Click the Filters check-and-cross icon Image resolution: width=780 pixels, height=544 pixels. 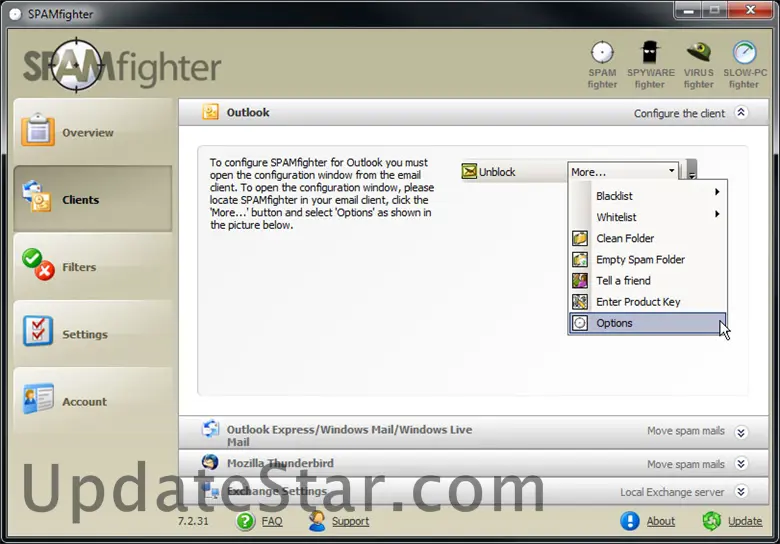pyautogui.click(x=38, y=265)
